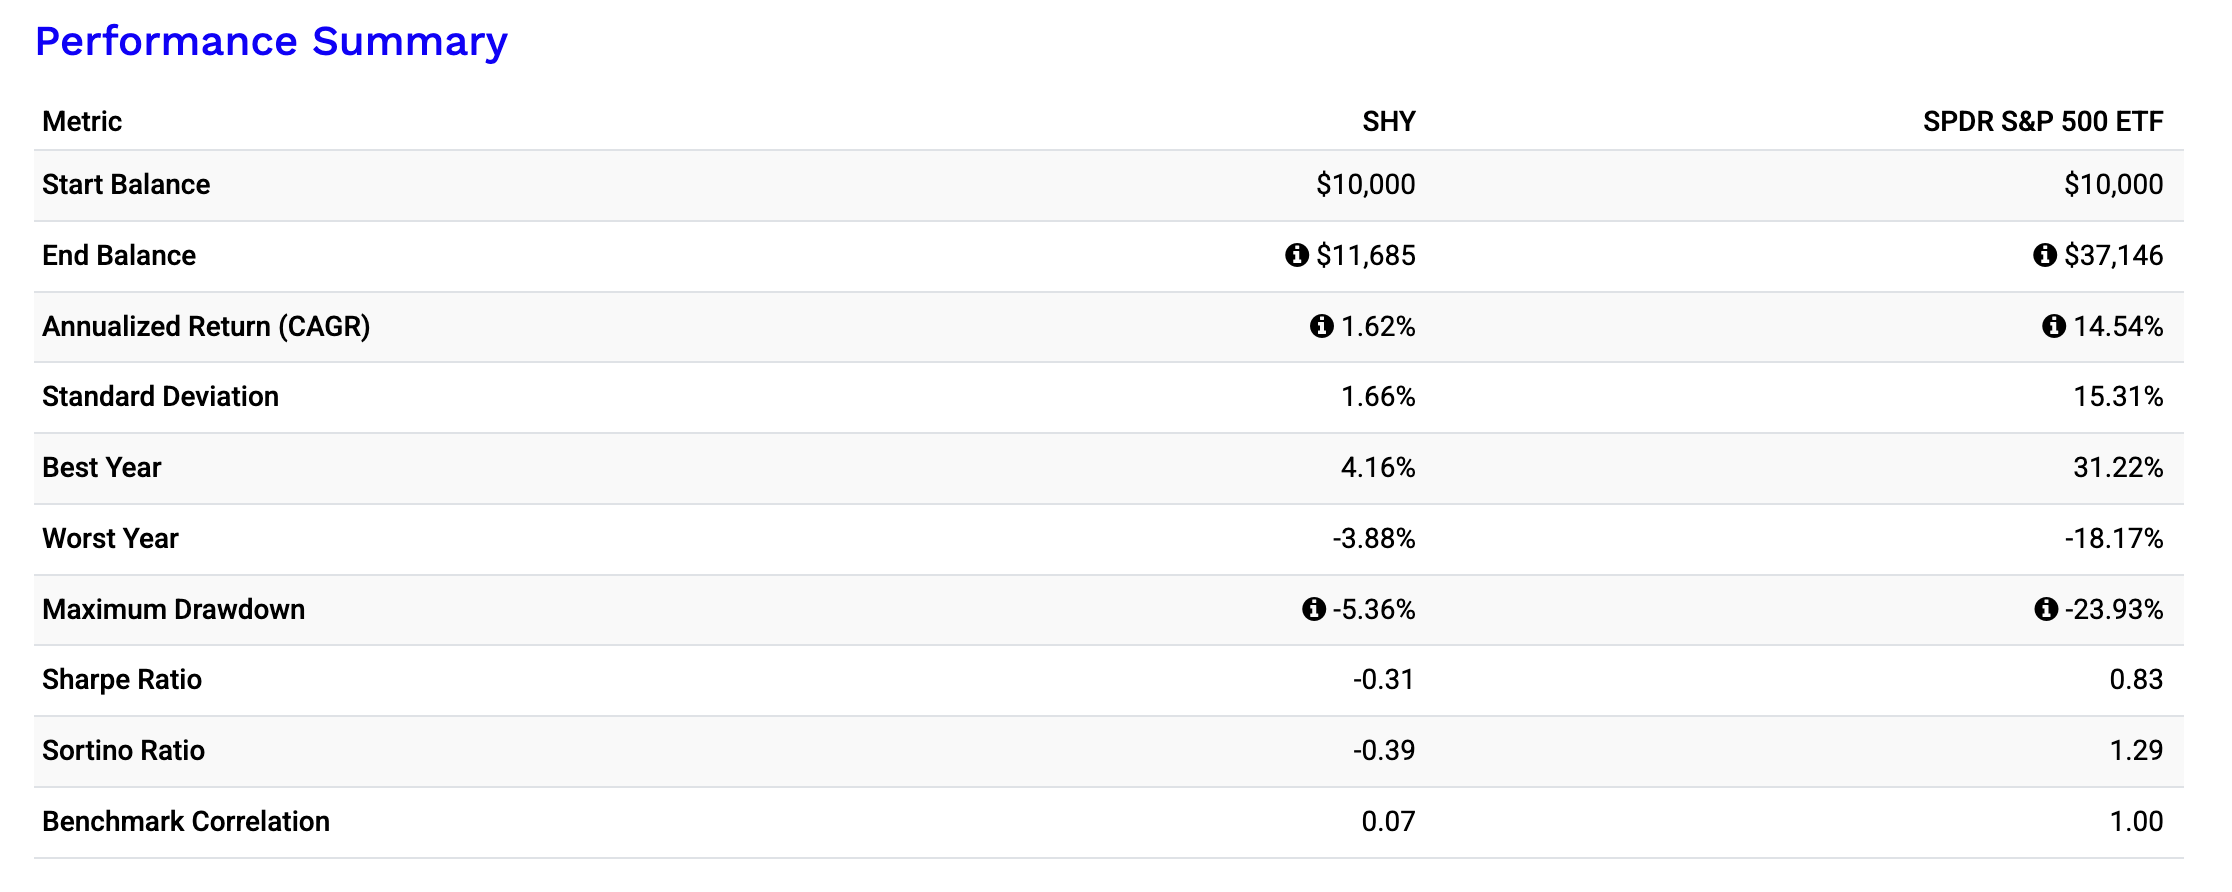Click the Standard Deviation row label
The width and height of the screenshot is (2232, 892).
tap(160, 397)
